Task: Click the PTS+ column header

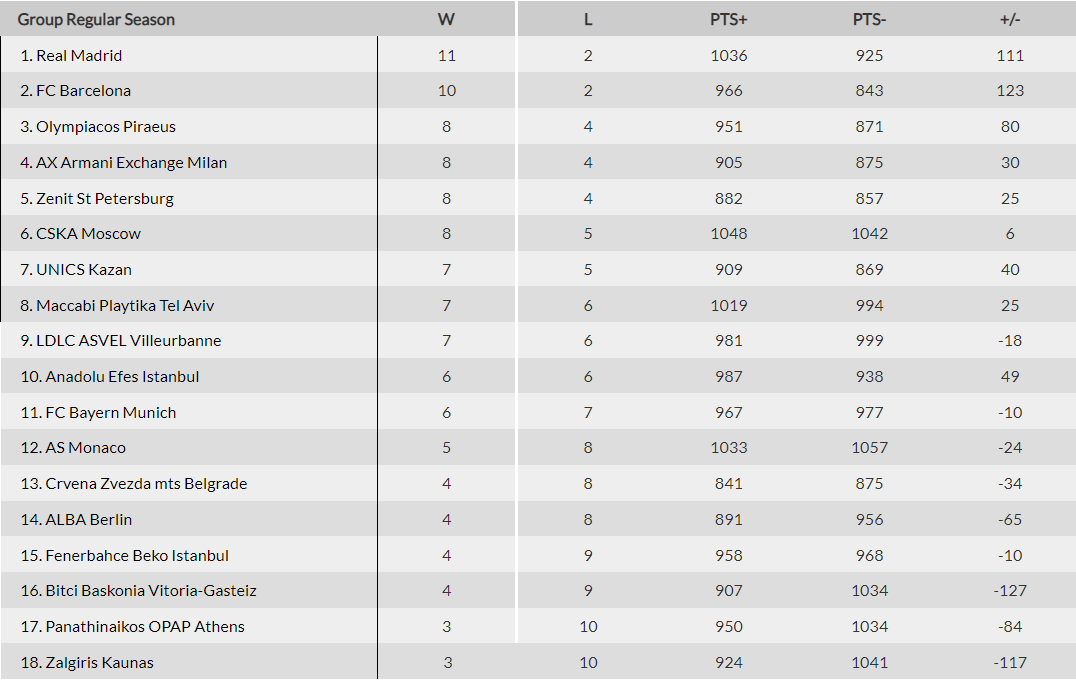Action: (x=729, y=19)
